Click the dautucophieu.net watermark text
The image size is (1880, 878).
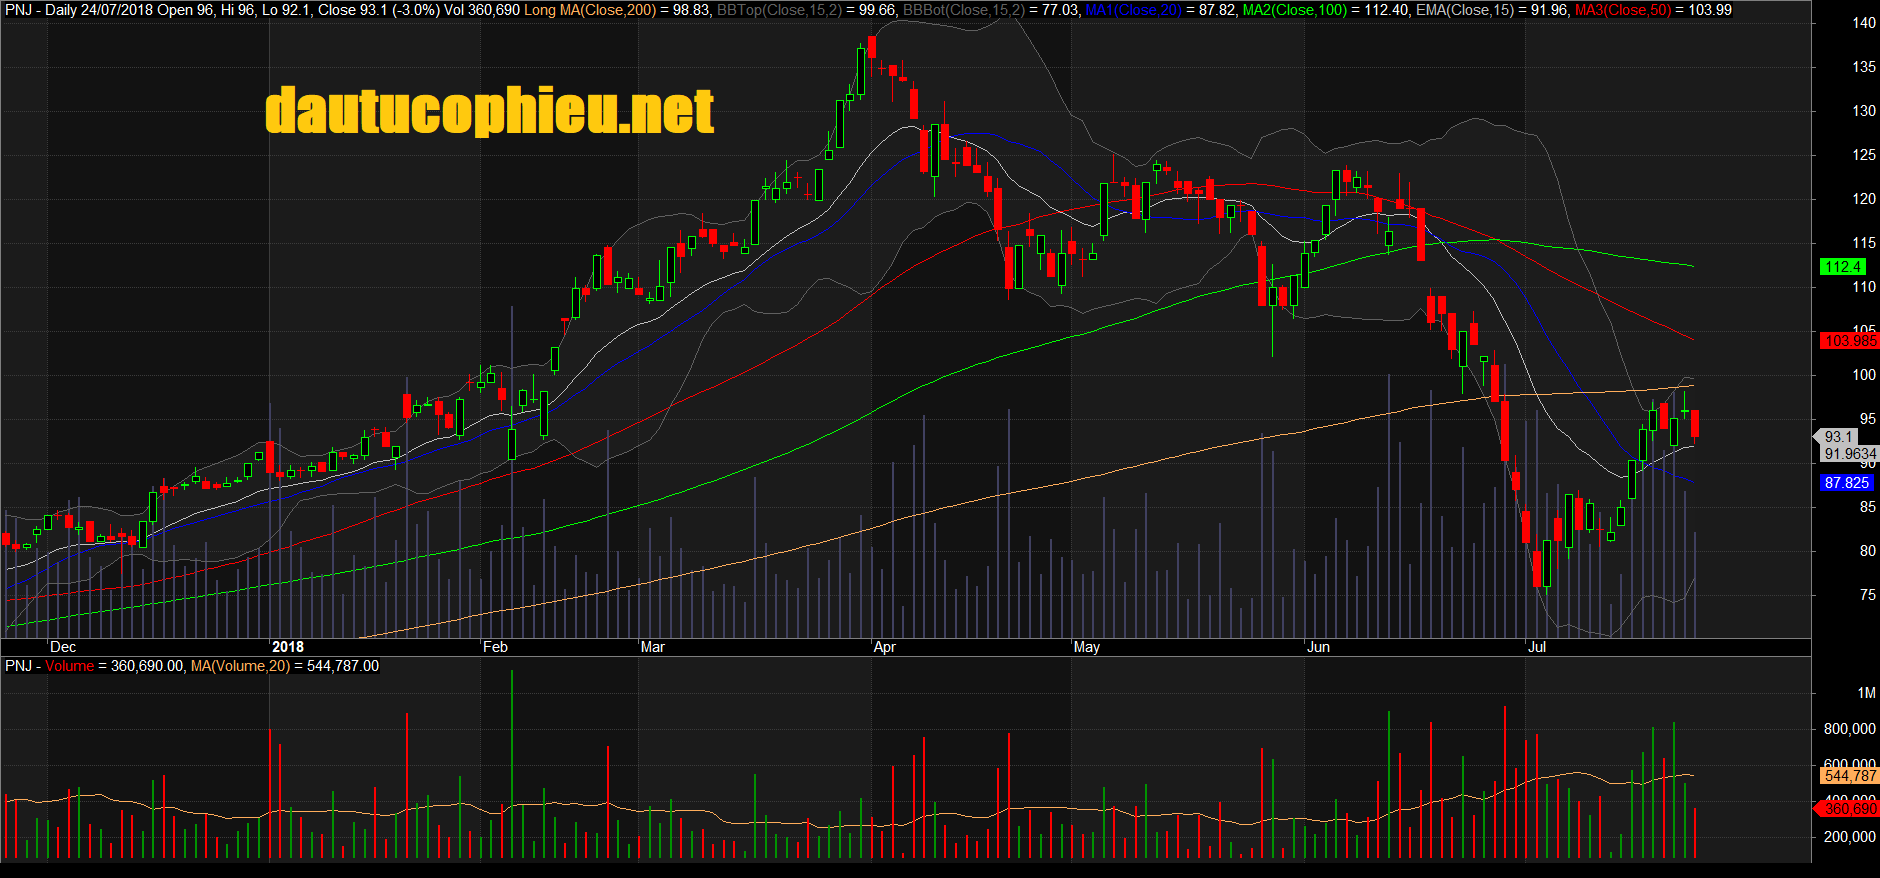[x=489, y=110]
